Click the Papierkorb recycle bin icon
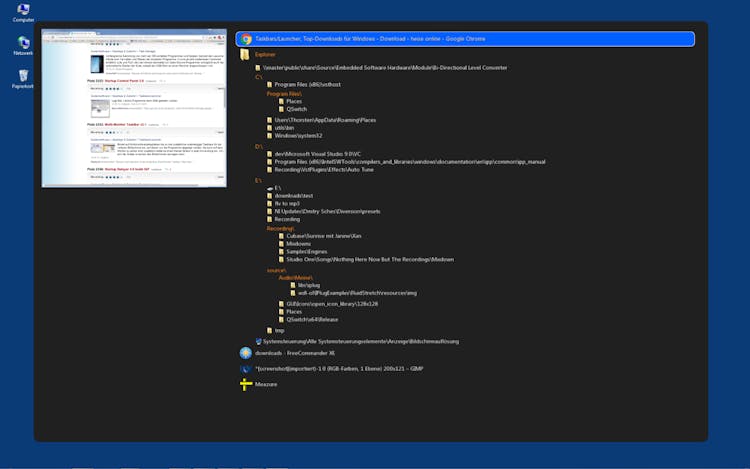The height and width of the screenshot is (469, 750). point(22,78)
